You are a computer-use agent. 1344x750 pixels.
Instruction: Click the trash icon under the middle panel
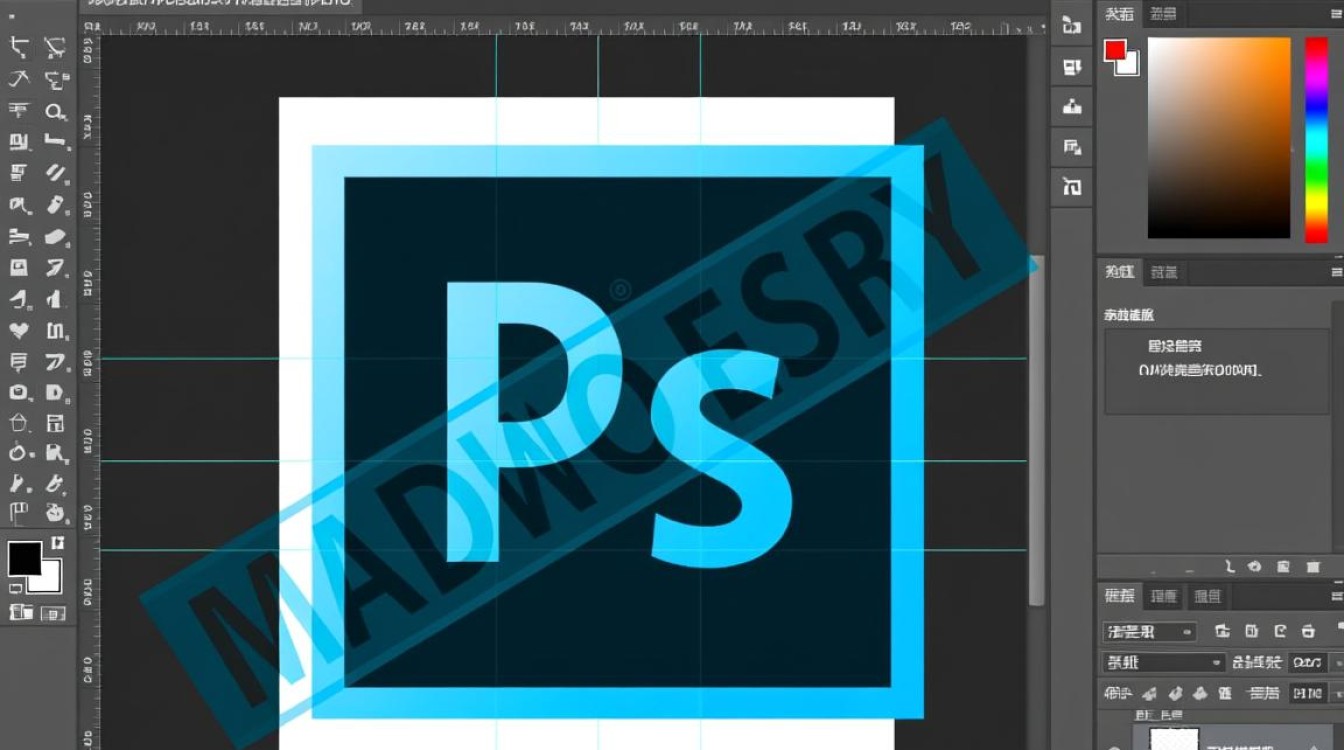pyautogui.click(x=1314, y=566)
